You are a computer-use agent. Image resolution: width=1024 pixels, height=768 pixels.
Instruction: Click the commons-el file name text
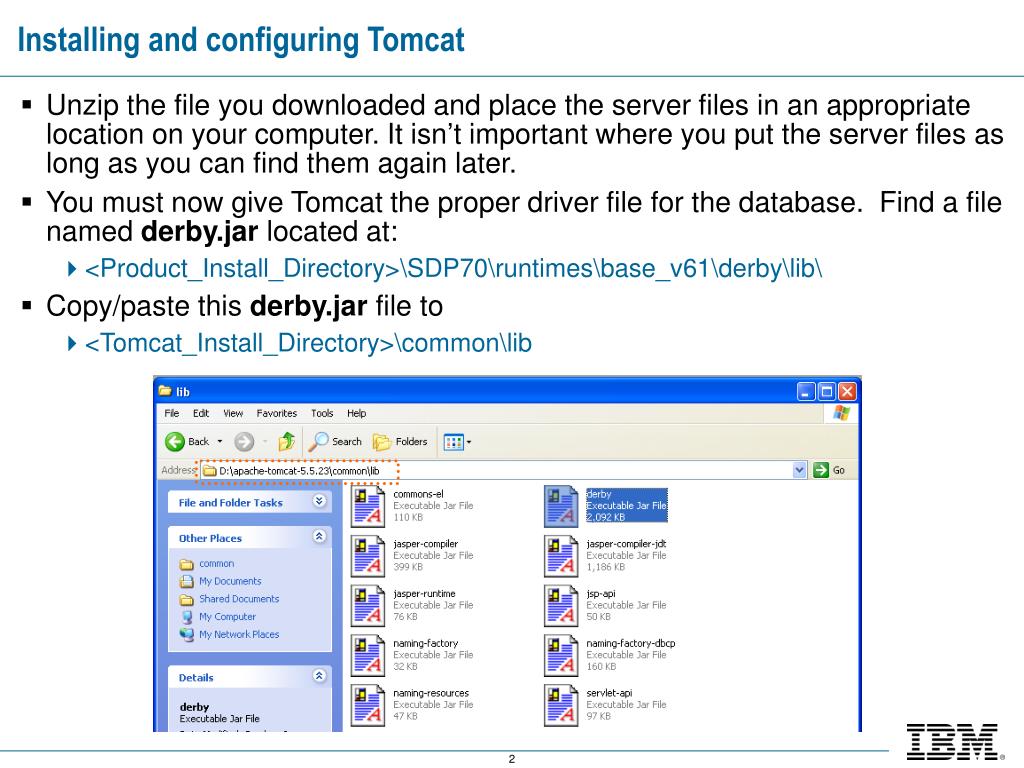coord(418,494)
